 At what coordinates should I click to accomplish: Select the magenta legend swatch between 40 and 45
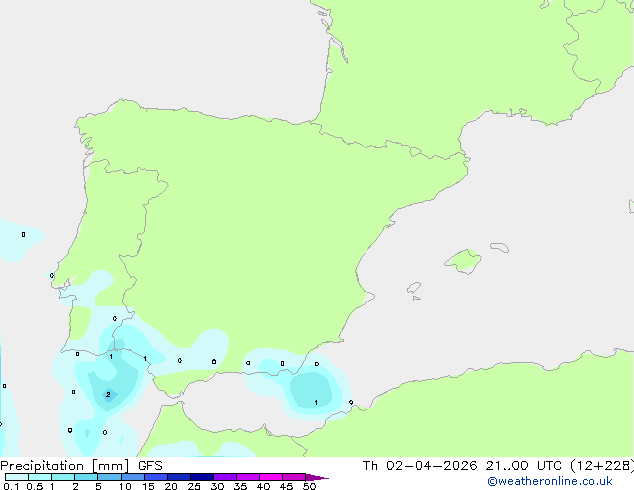(271, 477)
